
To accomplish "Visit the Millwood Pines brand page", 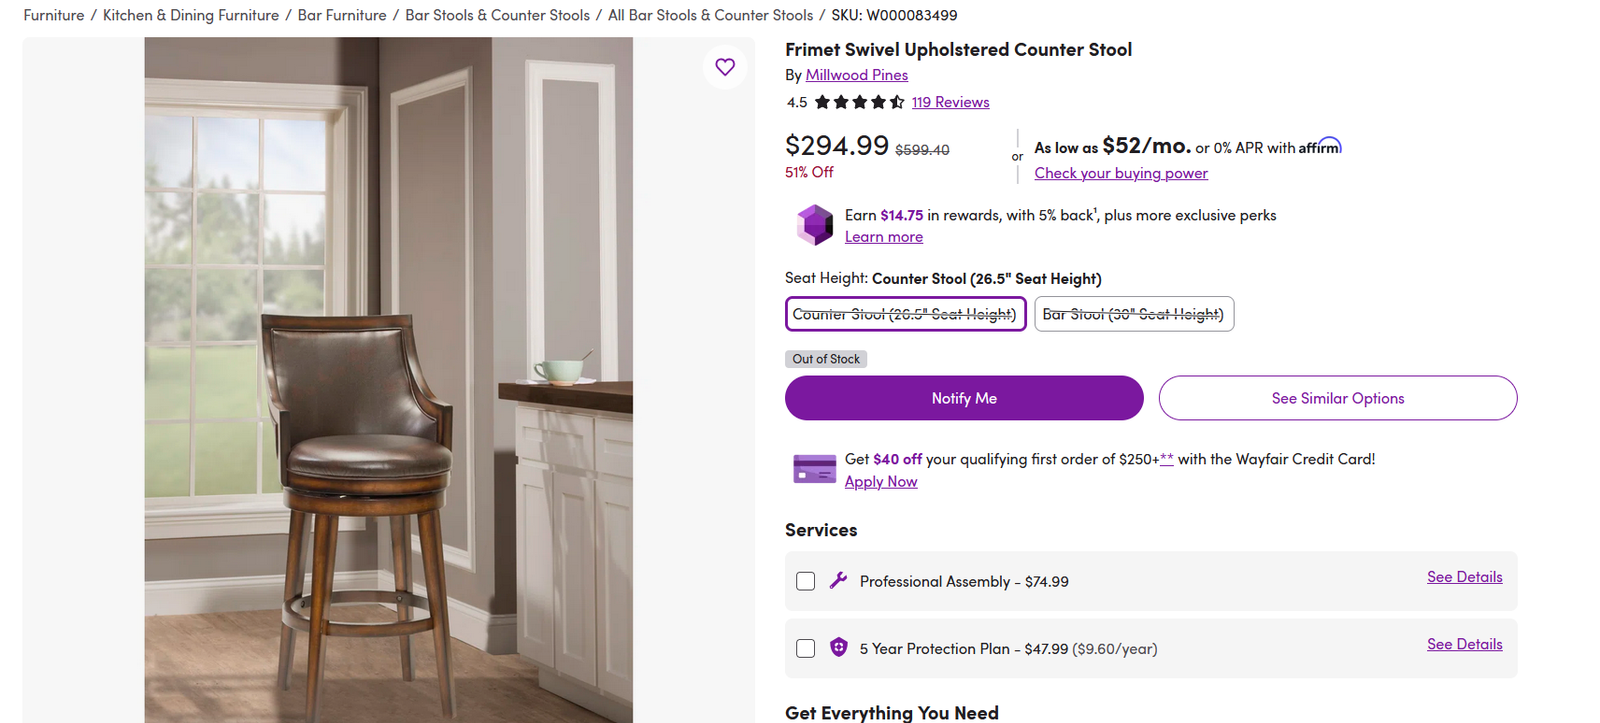I will [856, 74].
